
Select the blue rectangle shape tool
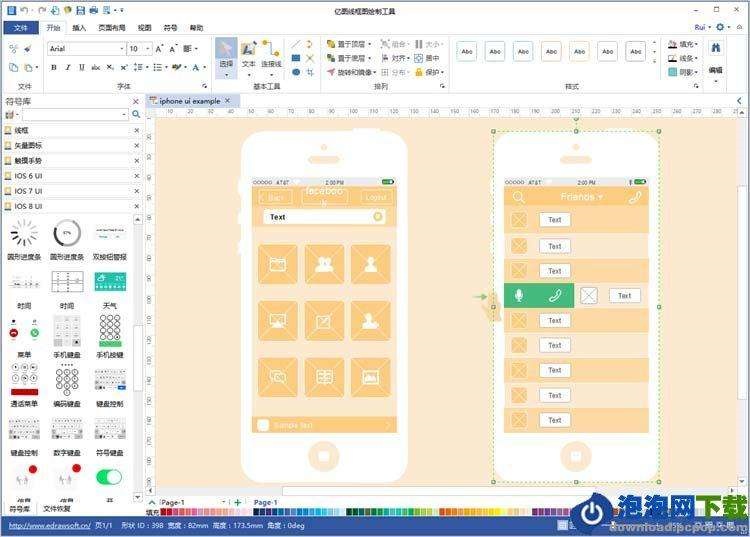tap(296, 58)
